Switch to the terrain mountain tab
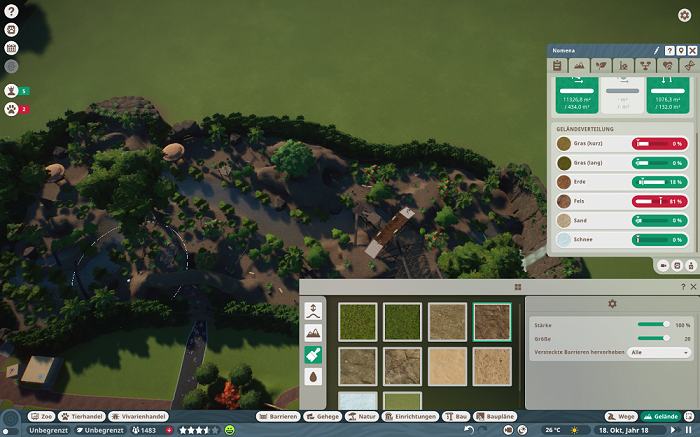The height and width of the screenshot is (437, 700). [x=579, y=65]
